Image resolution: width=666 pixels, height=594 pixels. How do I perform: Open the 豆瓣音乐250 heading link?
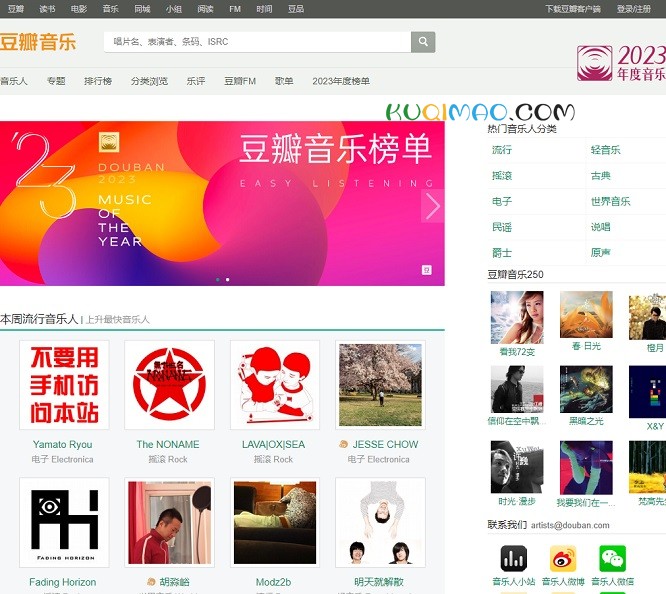[x=515, y=274]
